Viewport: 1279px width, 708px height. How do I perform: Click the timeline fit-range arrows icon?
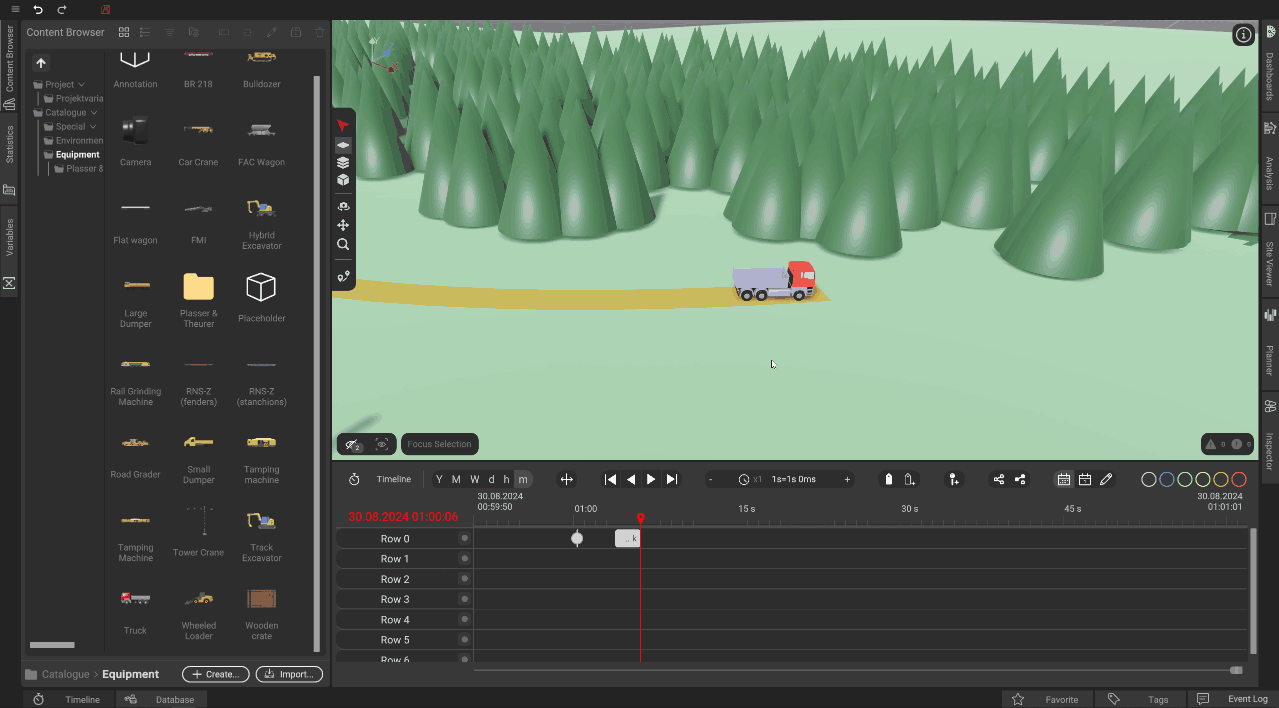click(567, 480)
